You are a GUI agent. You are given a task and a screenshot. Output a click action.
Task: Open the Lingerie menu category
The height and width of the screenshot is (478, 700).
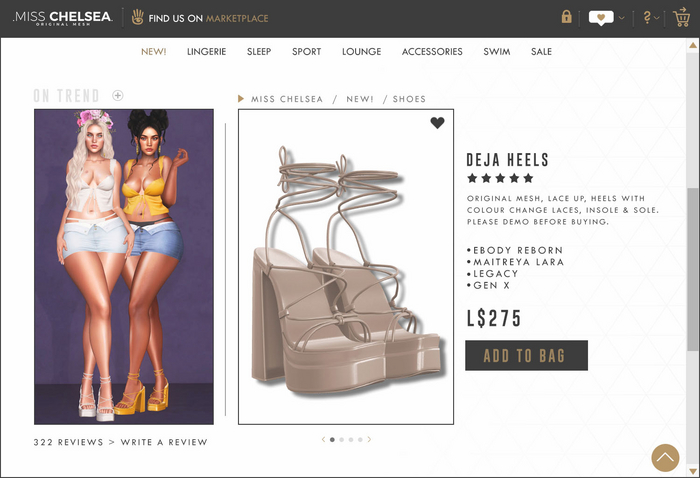(206, 52)
